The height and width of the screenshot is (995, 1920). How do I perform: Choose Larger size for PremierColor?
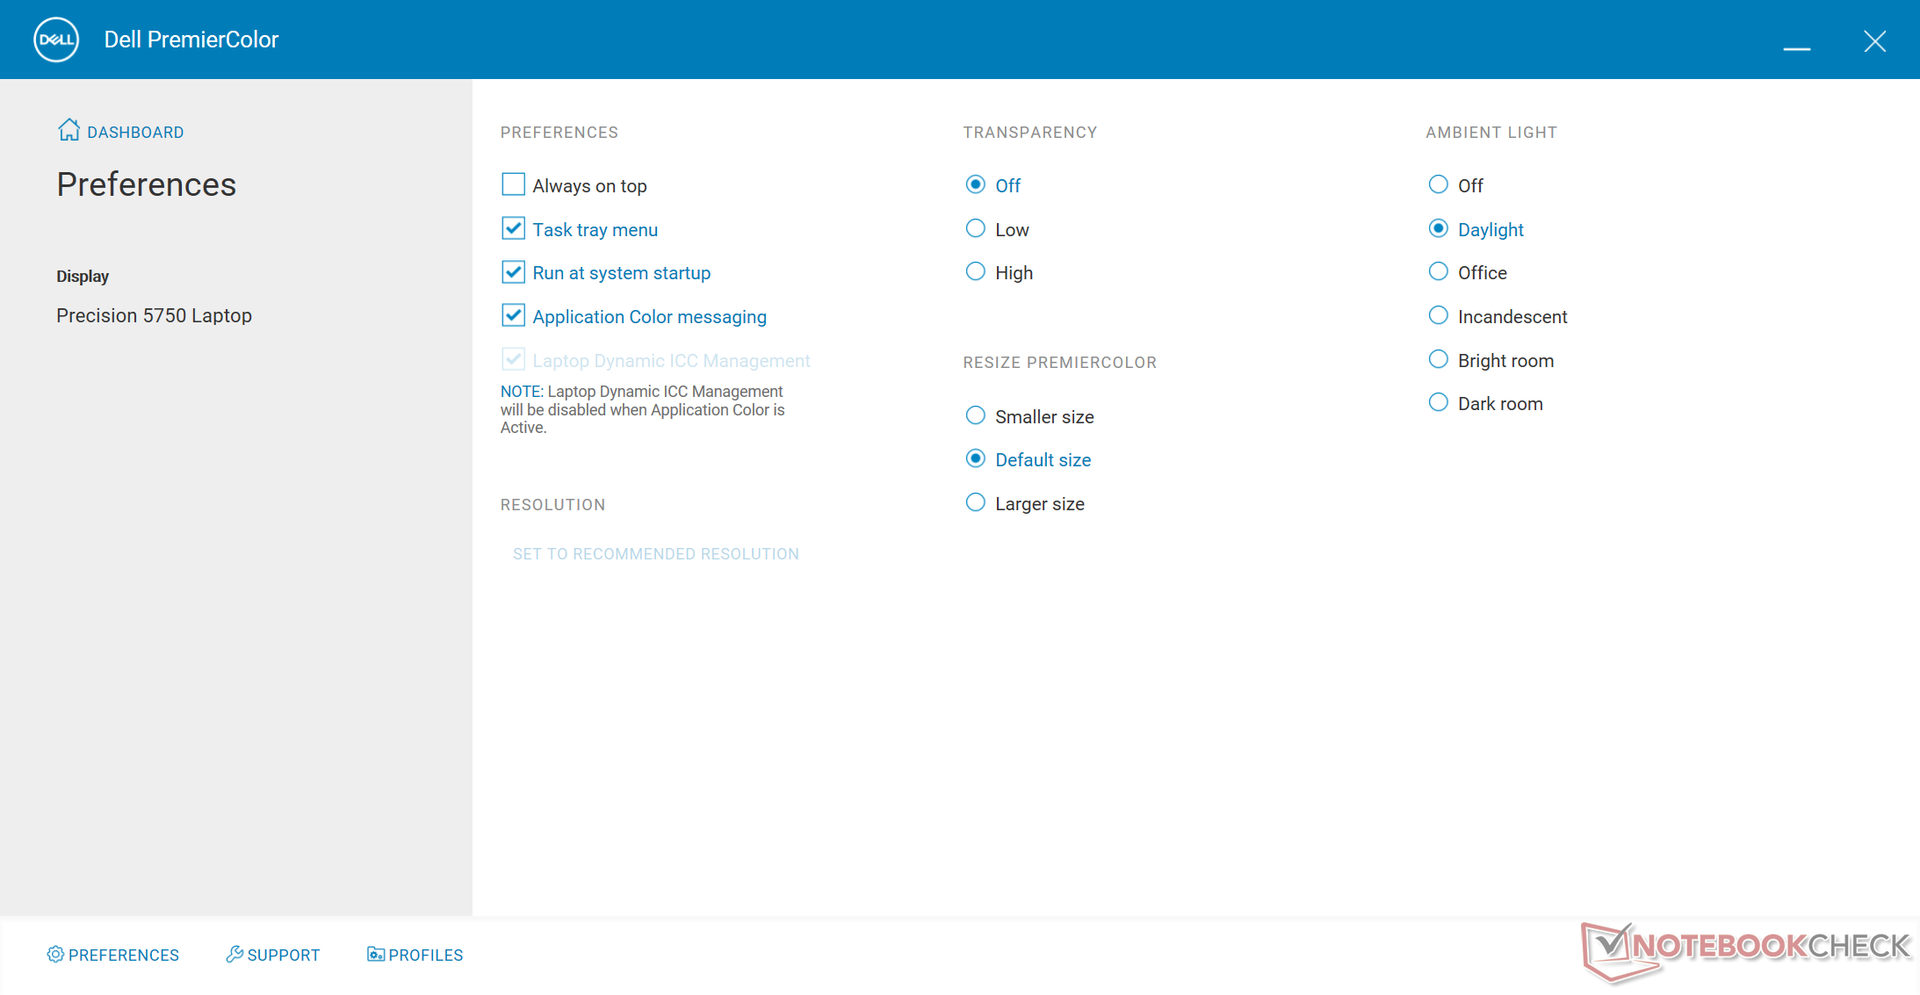(x=975, y=503)
